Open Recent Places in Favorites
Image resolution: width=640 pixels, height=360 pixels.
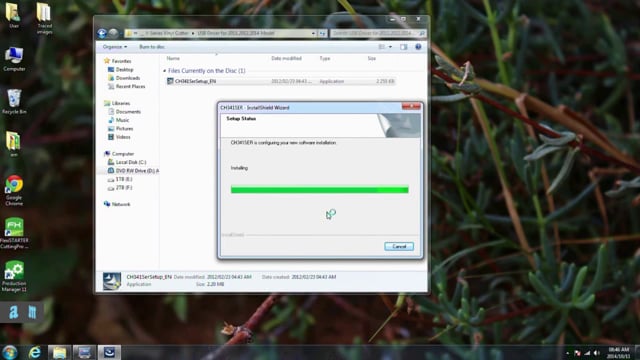(130, 87)
